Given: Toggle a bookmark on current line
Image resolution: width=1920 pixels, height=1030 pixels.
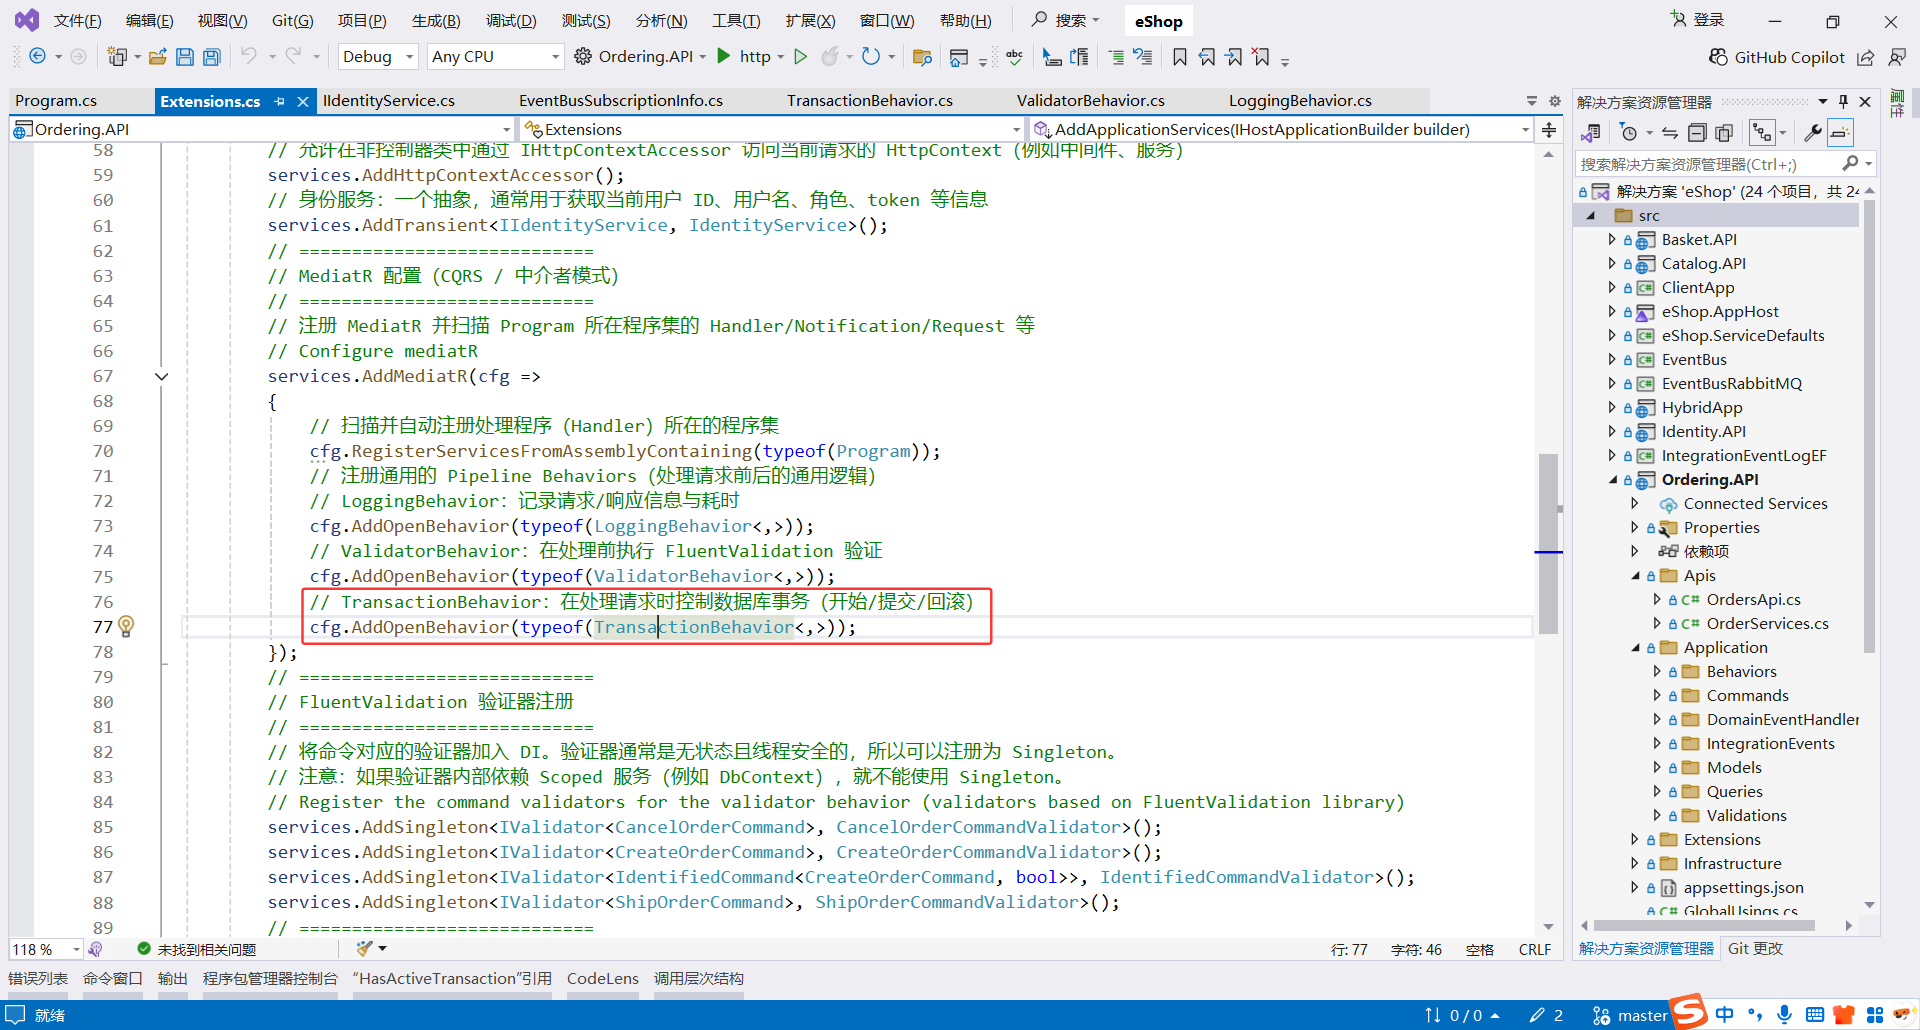Looking at the screenshot, I should click(1180, 57).
